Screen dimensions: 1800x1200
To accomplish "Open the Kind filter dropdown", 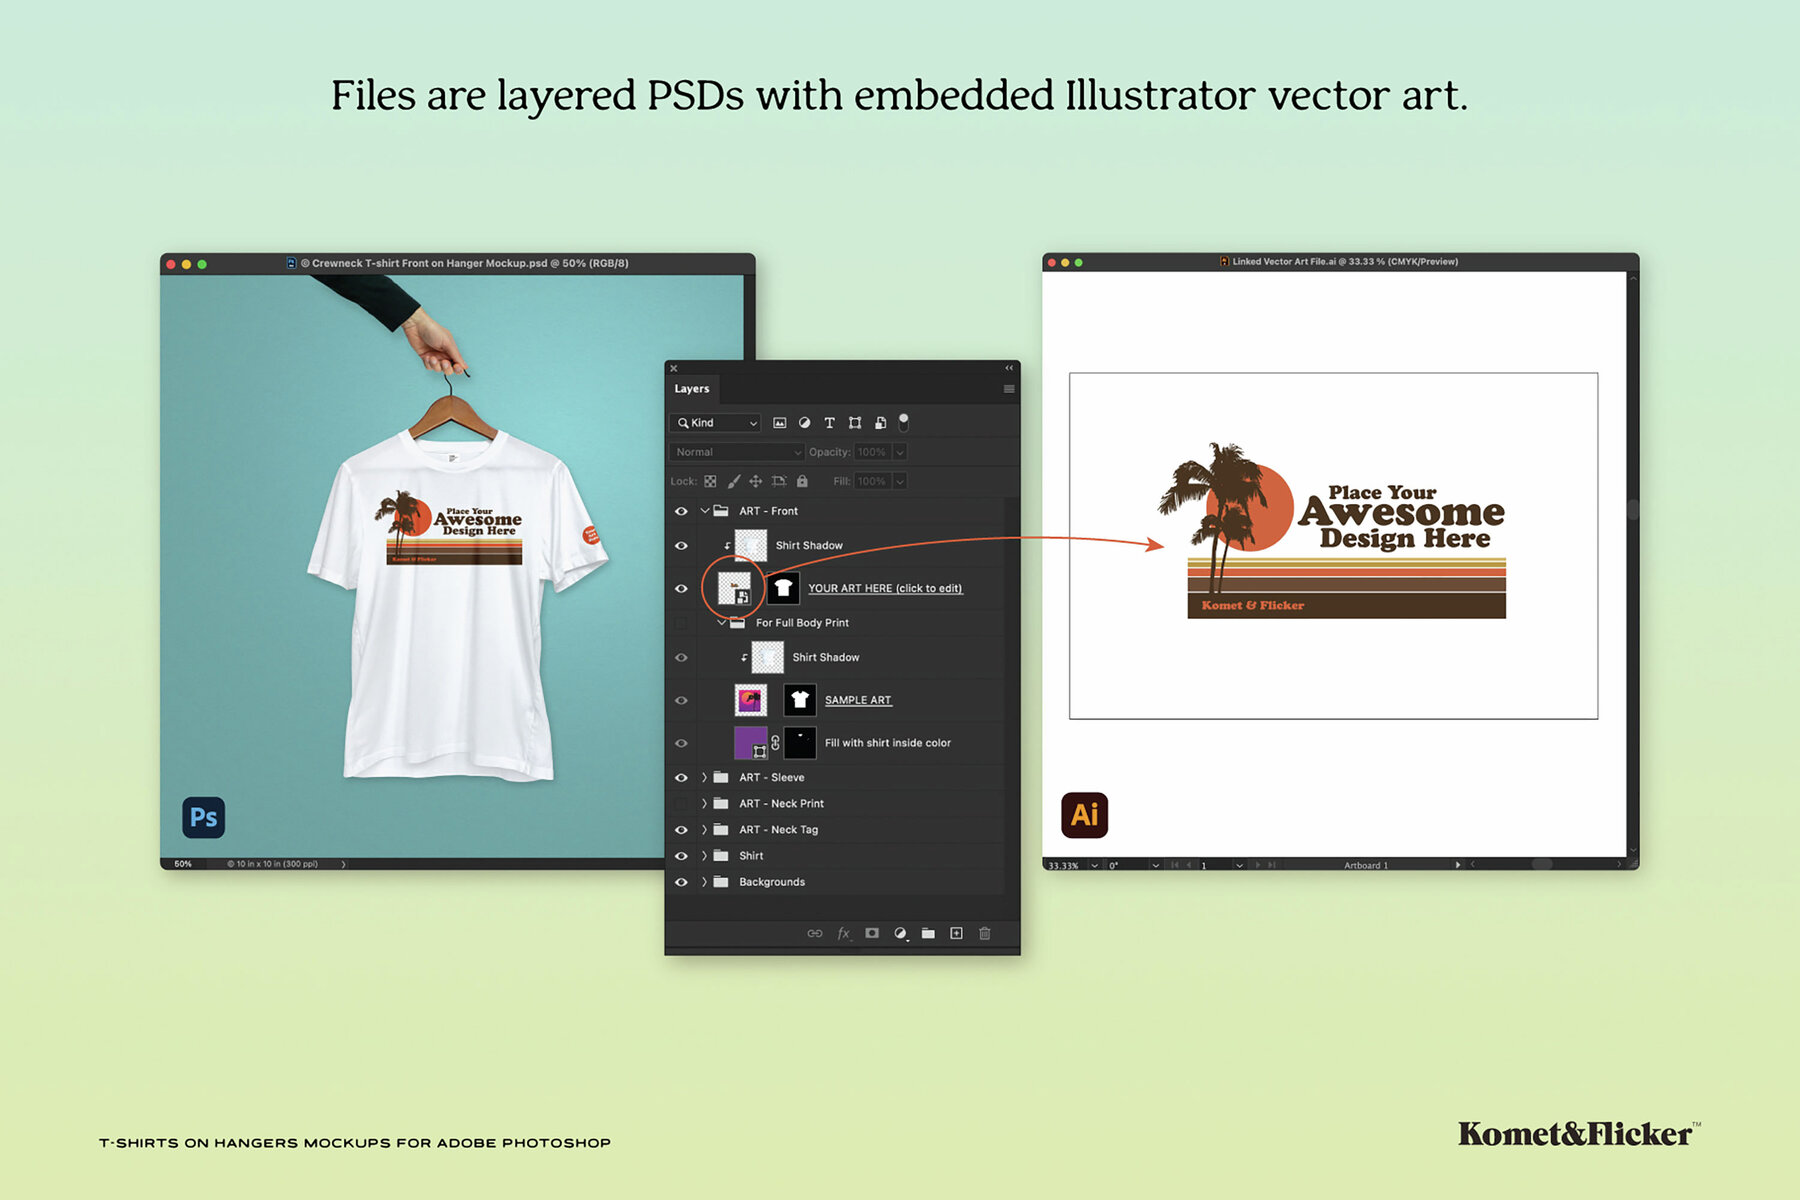I will [x=715, y=423].
